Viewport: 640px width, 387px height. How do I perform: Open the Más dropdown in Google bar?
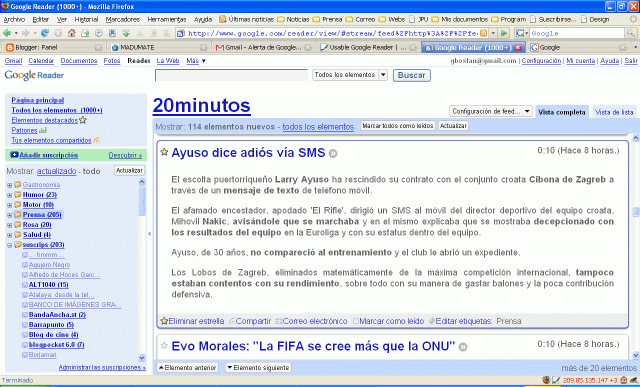(196, 60)
